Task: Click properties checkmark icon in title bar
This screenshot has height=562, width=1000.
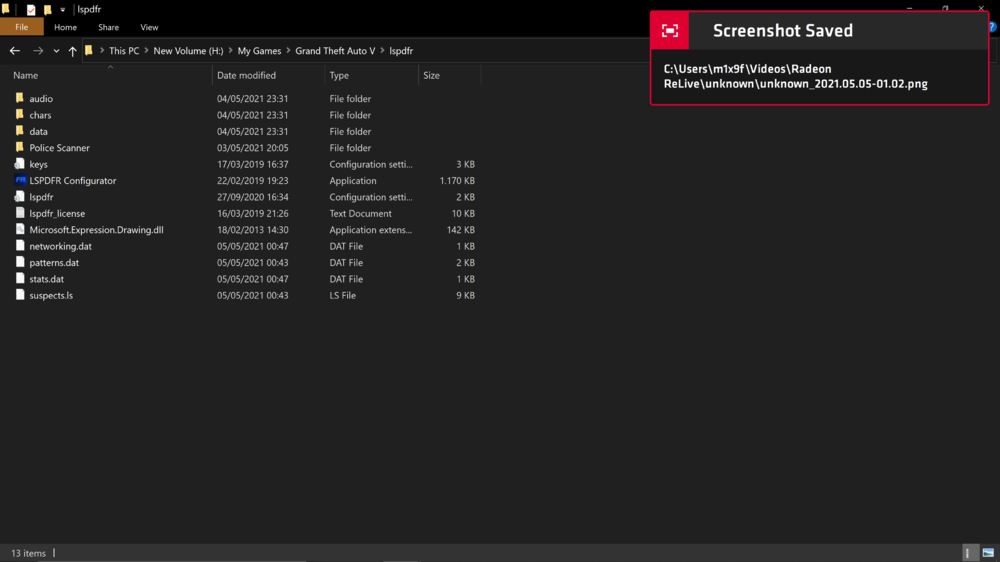Action: tap(31, 10)
